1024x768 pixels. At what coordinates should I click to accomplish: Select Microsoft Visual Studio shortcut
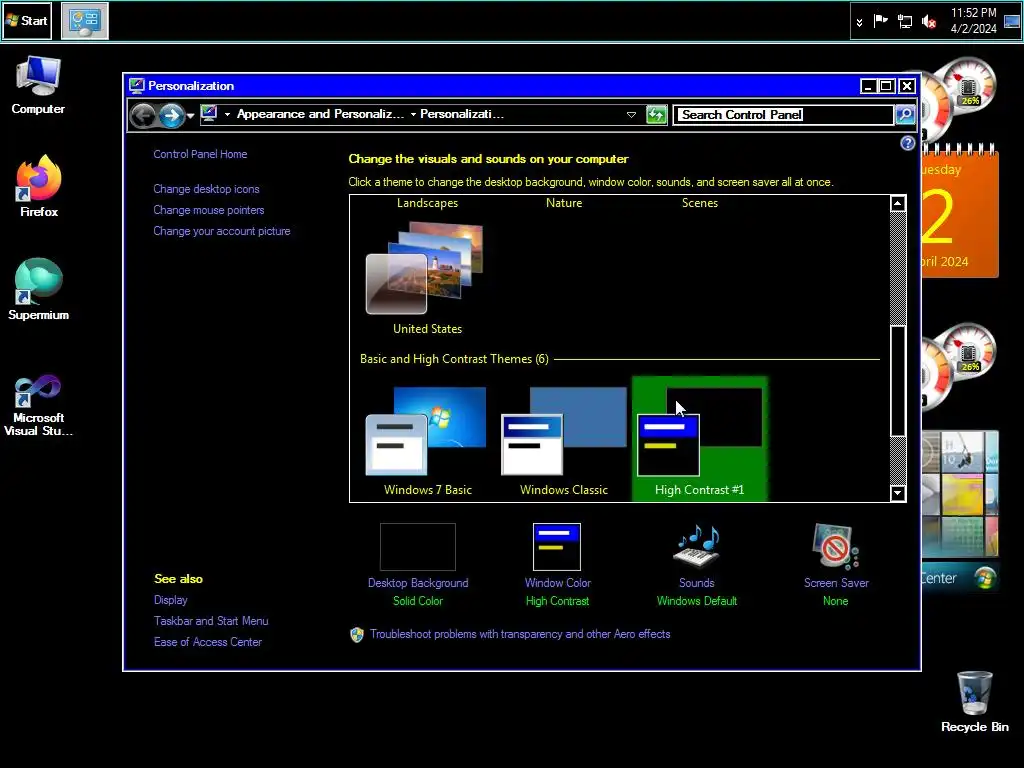coord(39,406)
